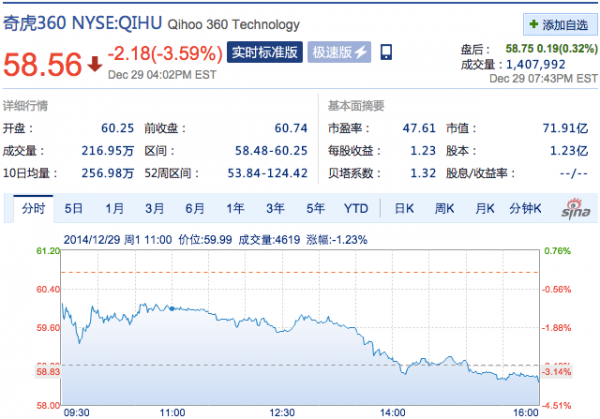Open the 1年 chart view
This screenshot has width=600, height=419.
tap(235, 209)
